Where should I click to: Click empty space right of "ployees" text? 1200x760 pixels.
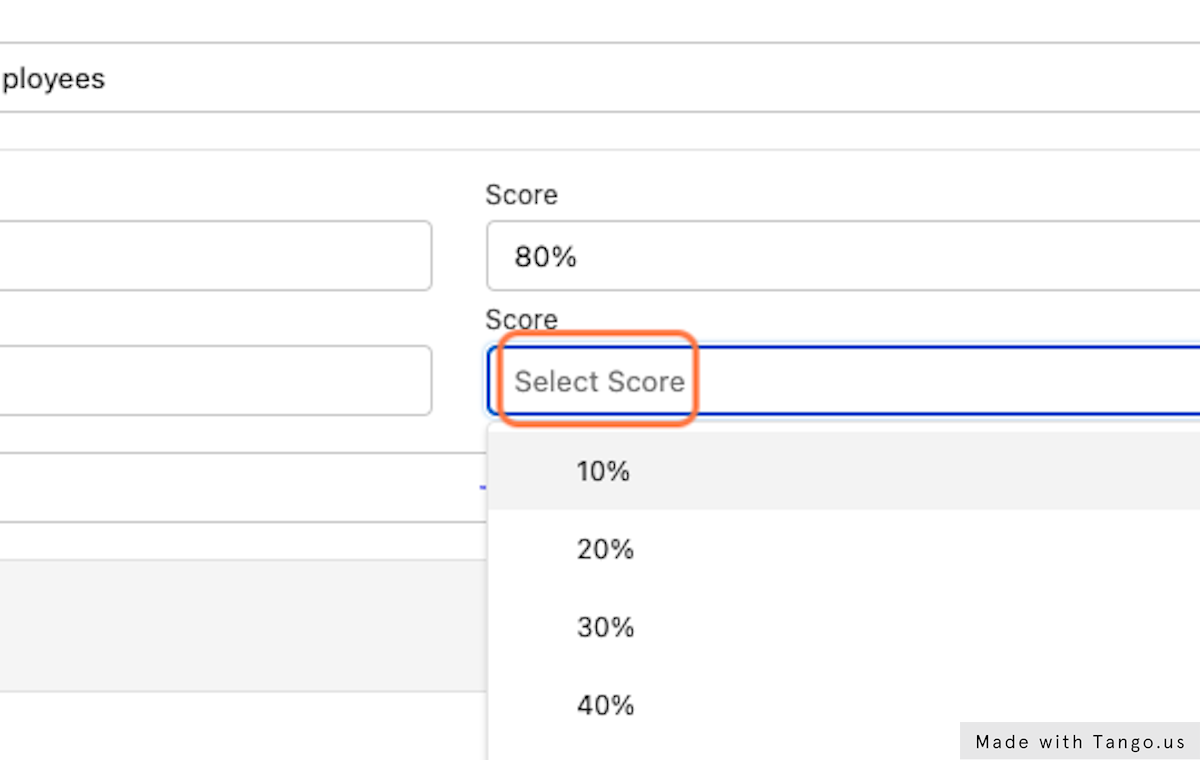coord(650,78)
